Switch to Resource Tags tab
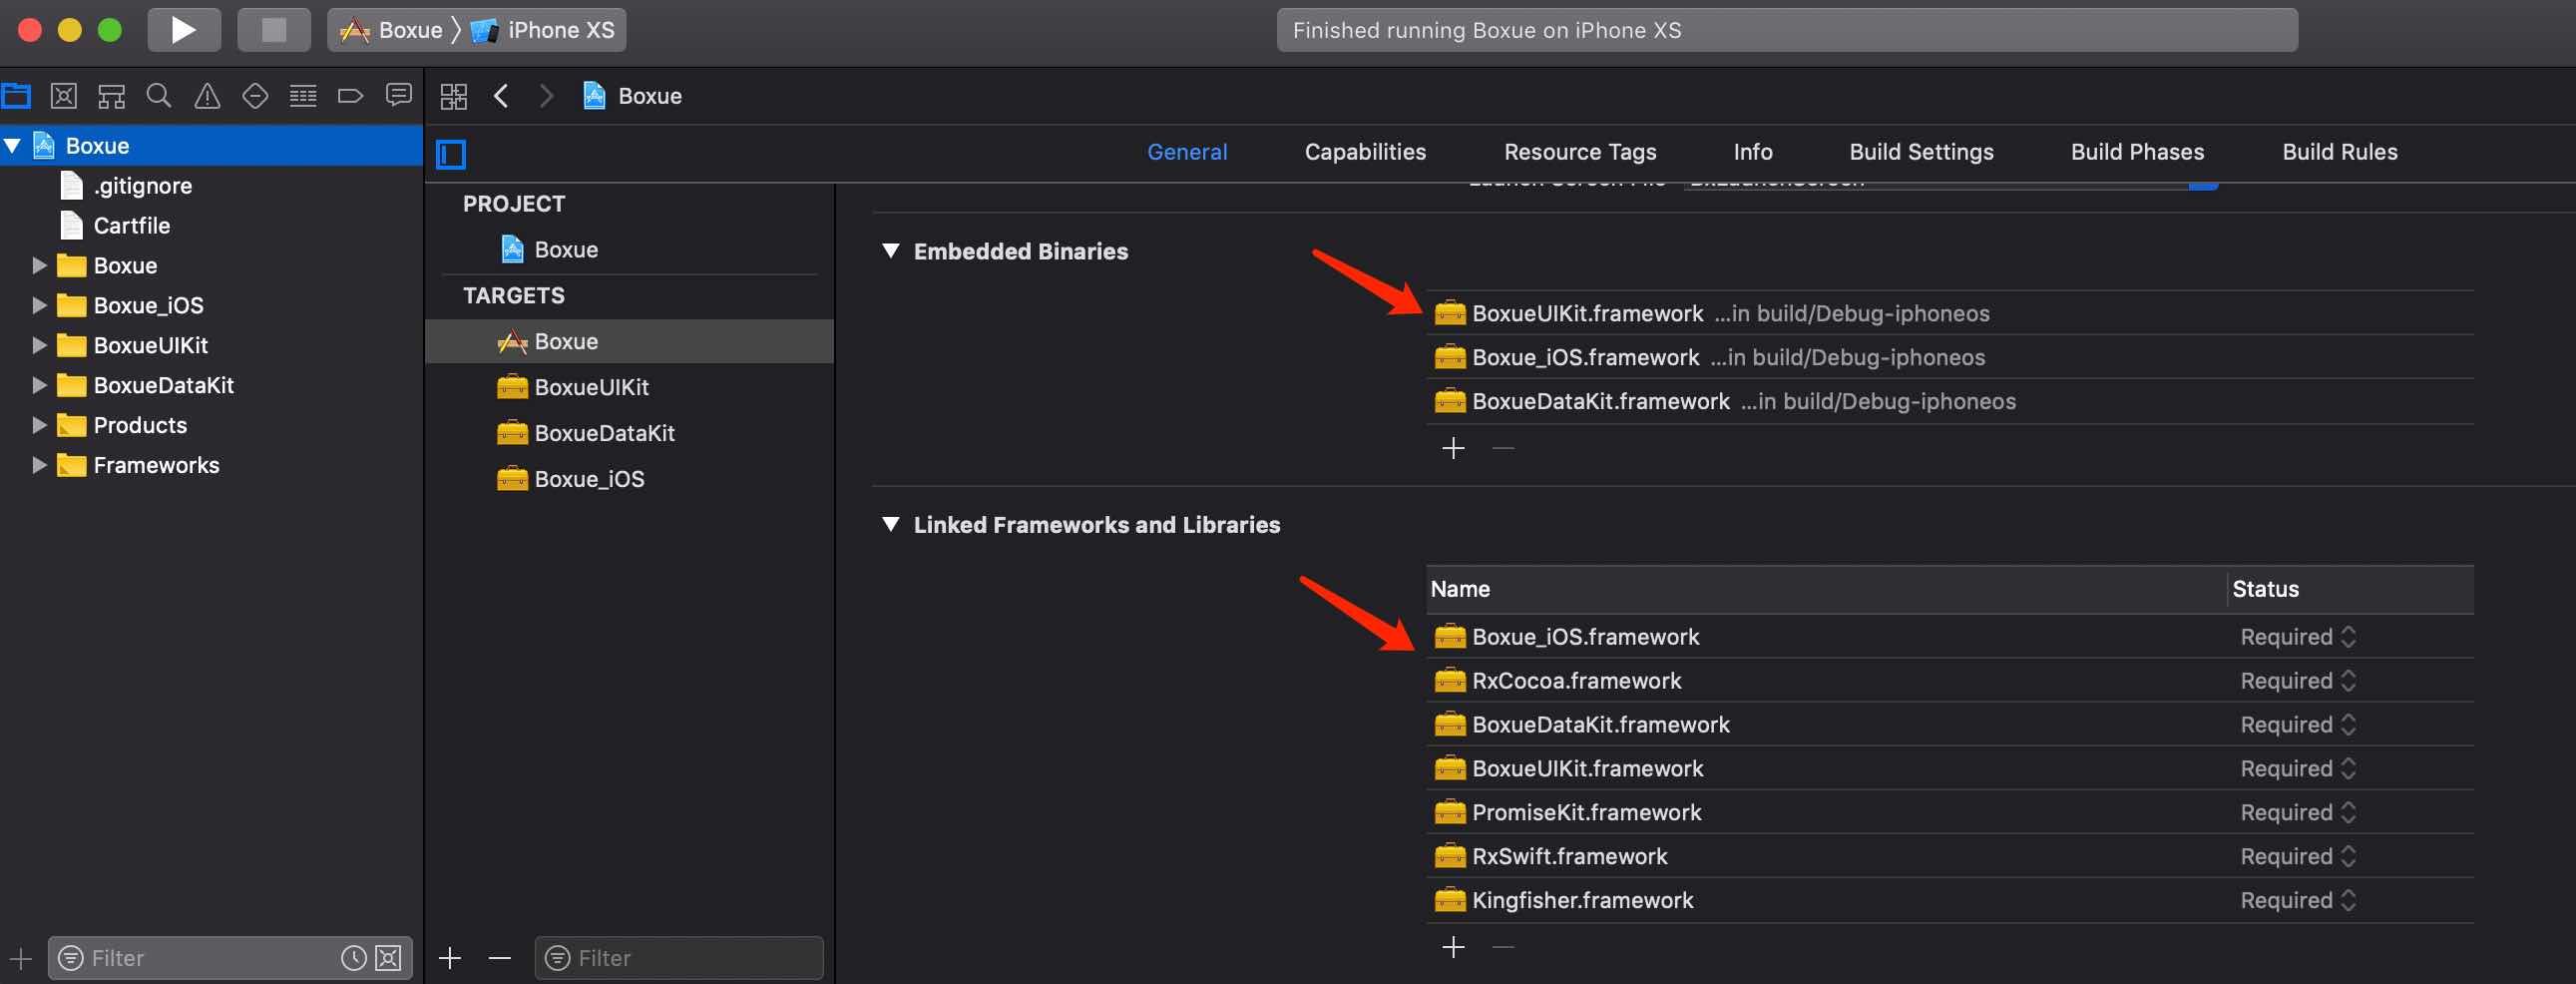The width and height of the screenshot is (2576, 984). click(1580, 152)
